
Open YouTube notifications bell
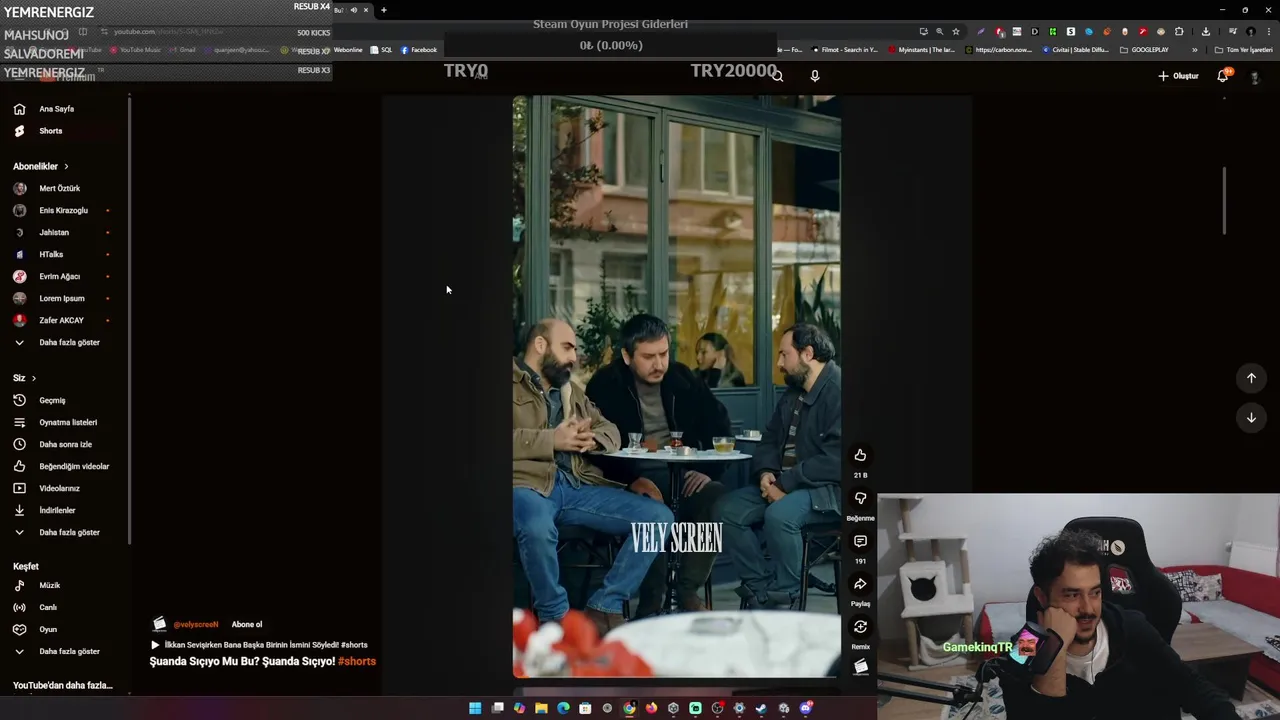pyautogui.click(x=1222, y=76)
